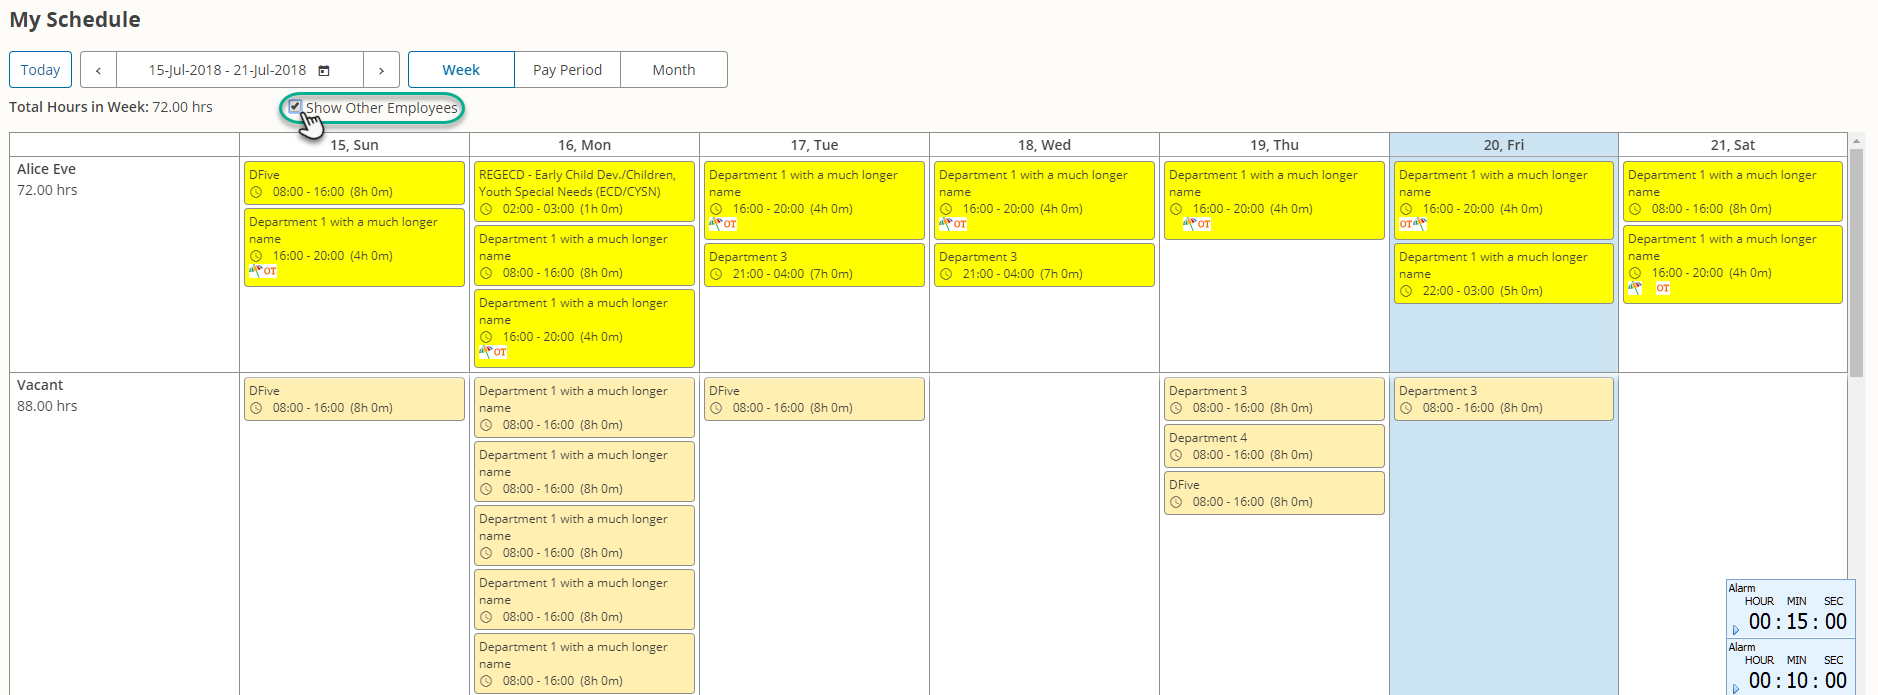The height and width of the screenshot is (695, 1878).
Task: Click the OT badge on Alice Eve's Friday shift
Action: (x=1406, y=224)
